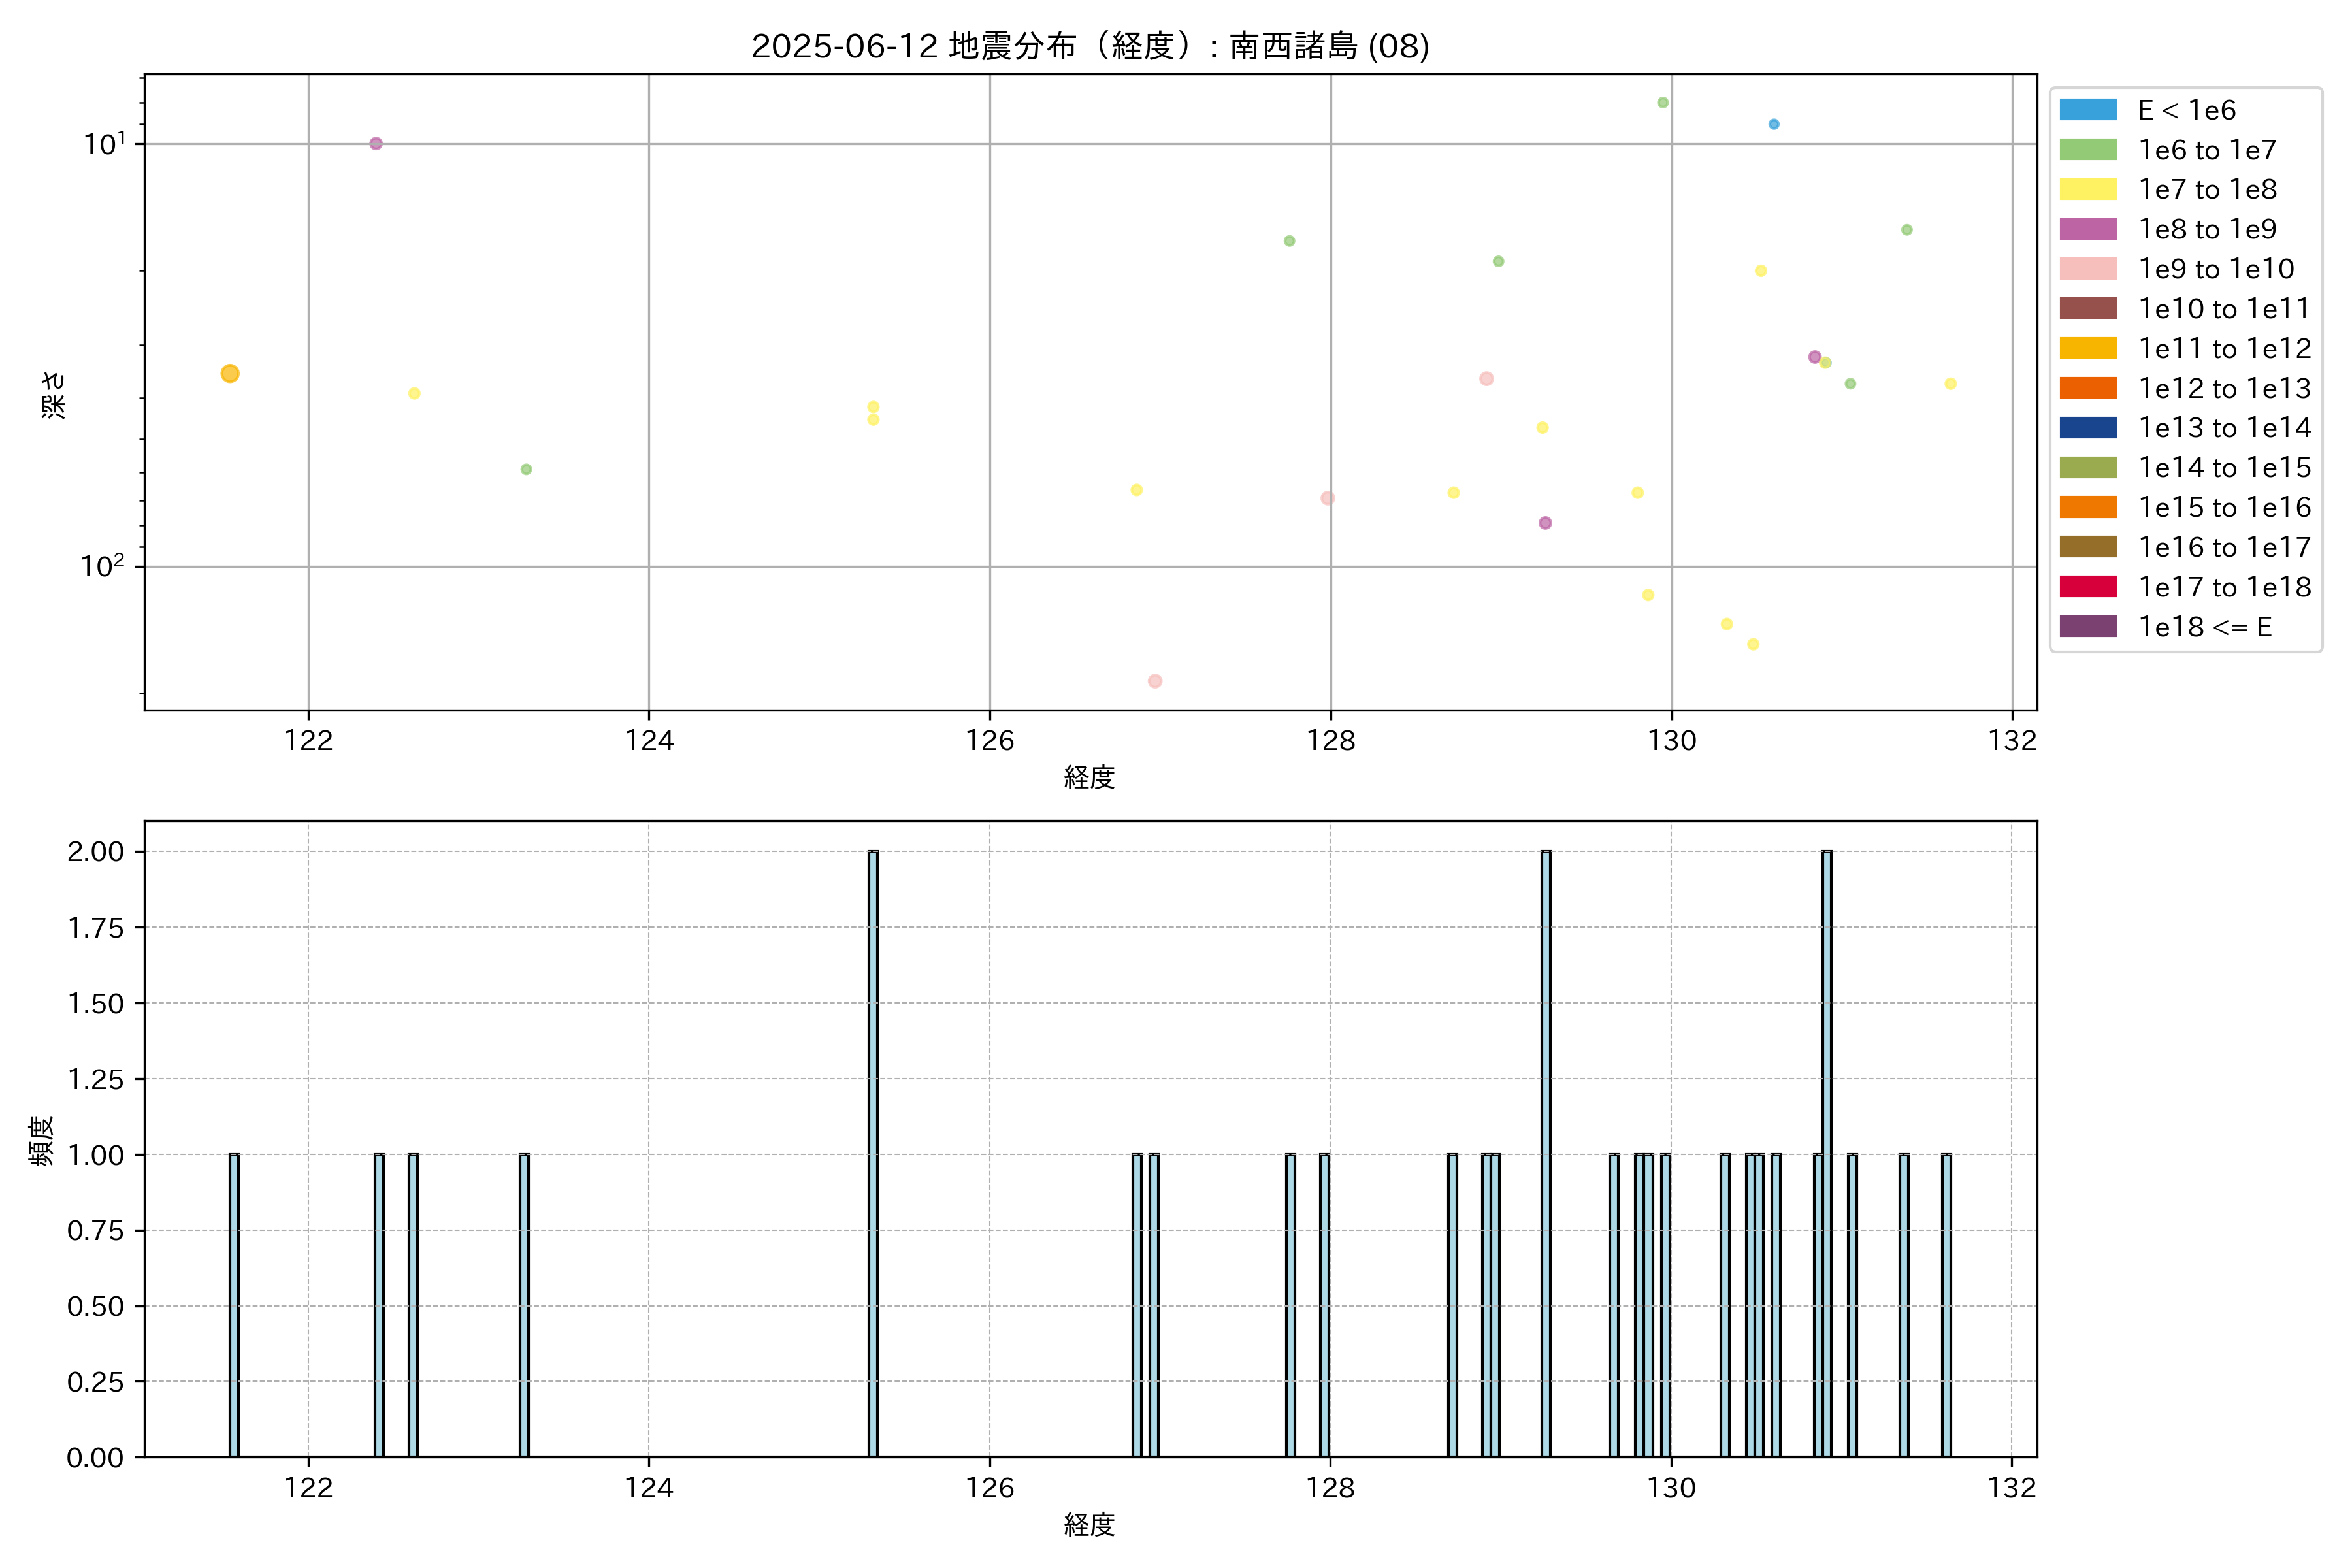2352x1568 pixels.
Task: Click the leftmost histogram bar near 121.5
Action: pos(234,1305)
